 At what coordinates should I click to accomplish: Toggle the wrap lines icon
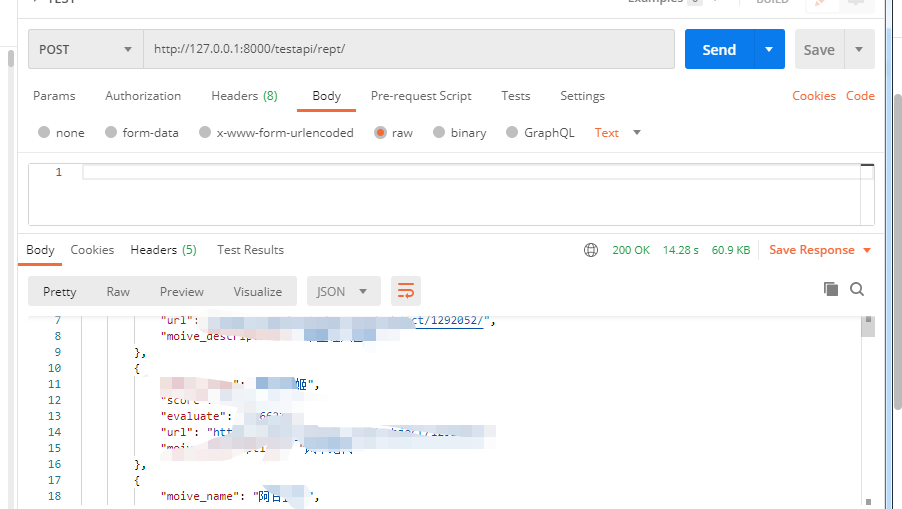(406, 291)
